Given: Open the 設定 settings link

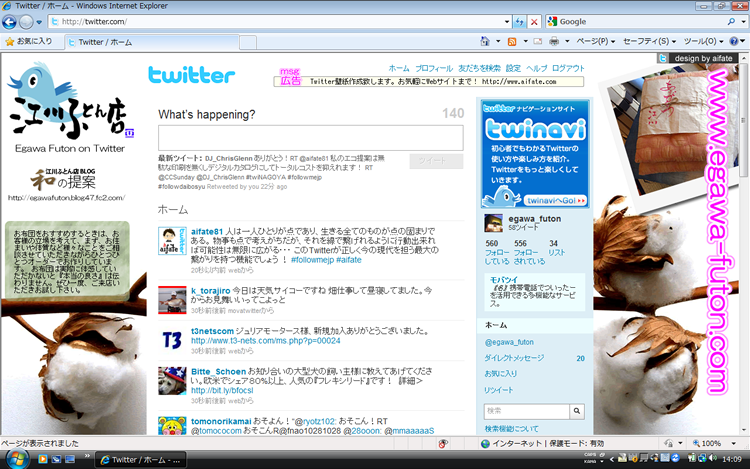Looking at the screenshot, I should [x=513, y=68].
